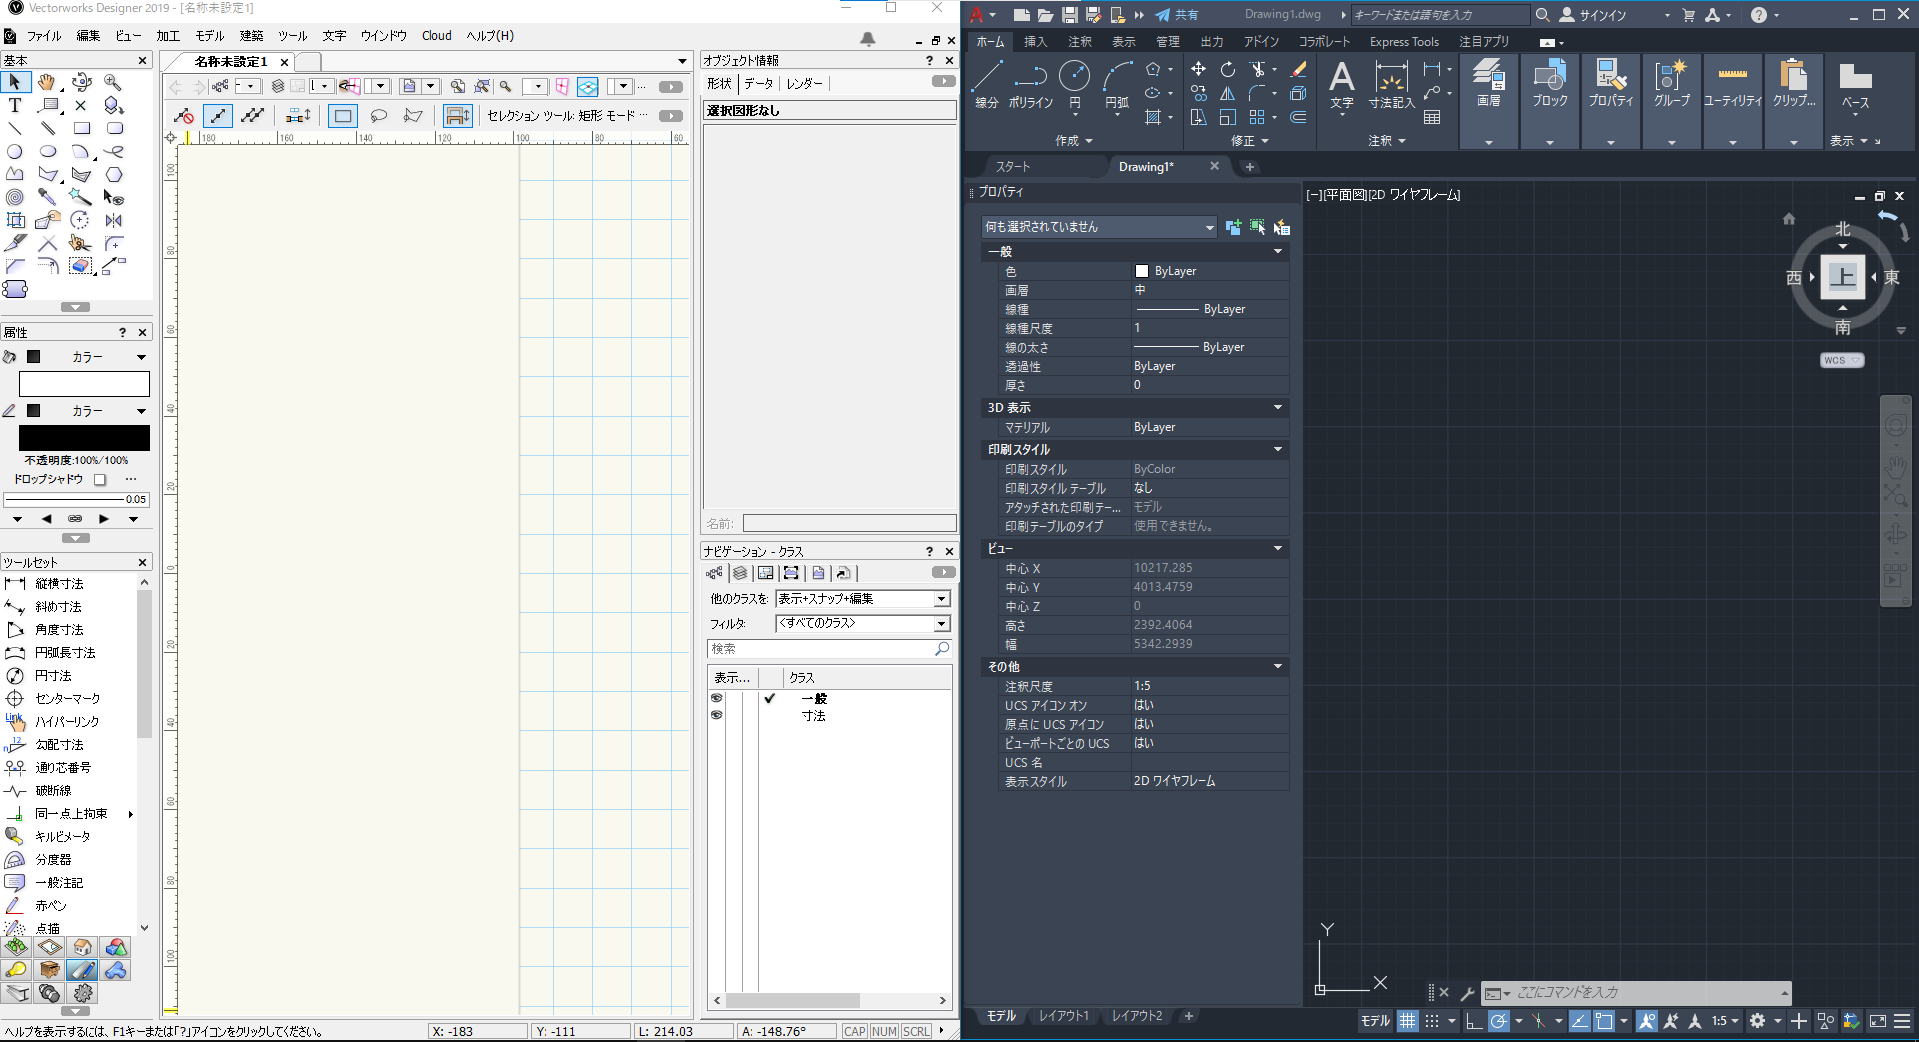Click the 検索 class search field
The image size is (1919, 1042).
click(829, 649)
